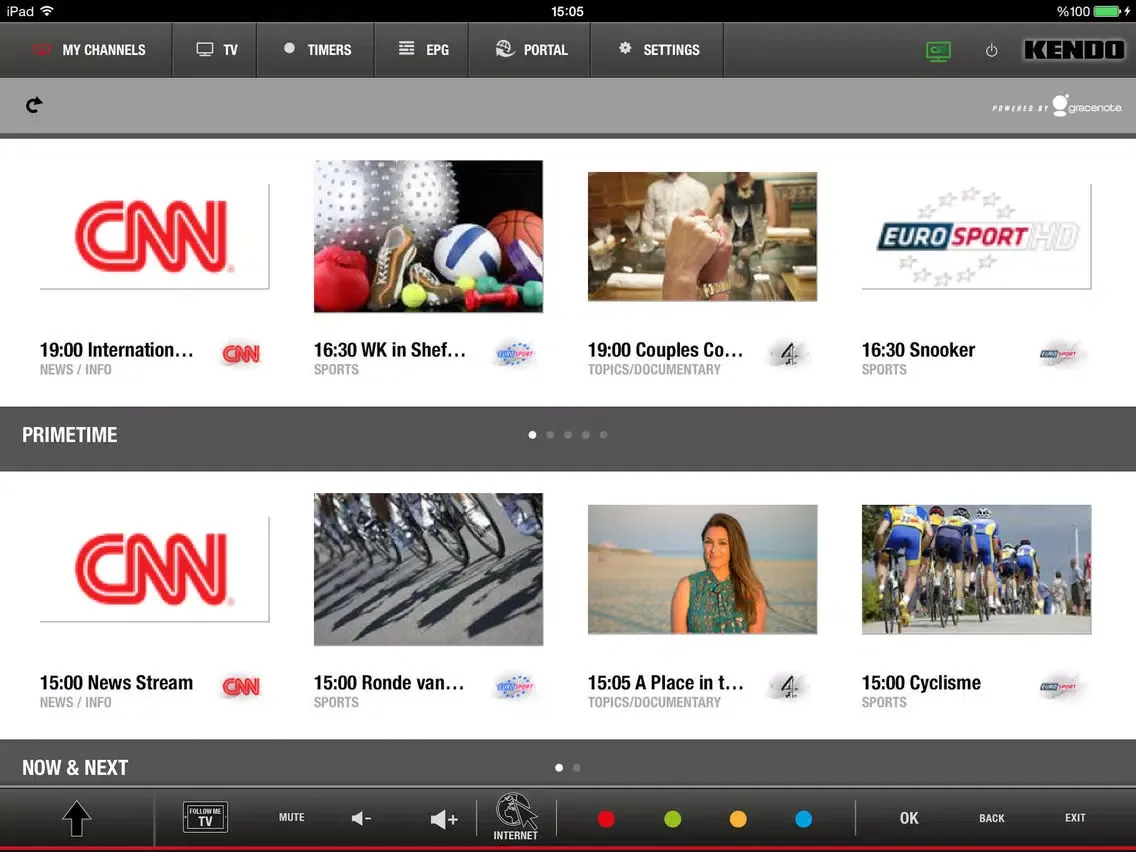Tap Channel 4 logo beside 19:00 Couples Co
Viewport: 1136px width, 852px height.
pos(789,354)
